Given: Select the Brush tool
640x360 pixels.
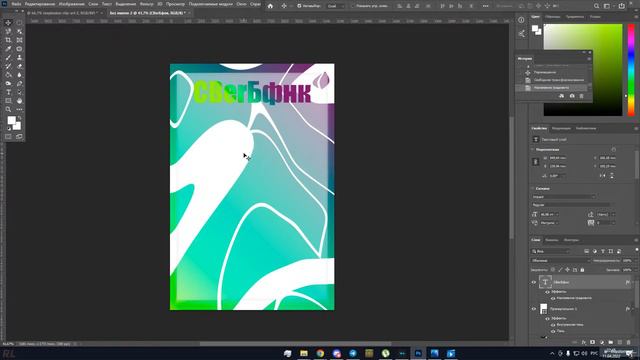Looking at the screenshot, I should click(8, 58).
